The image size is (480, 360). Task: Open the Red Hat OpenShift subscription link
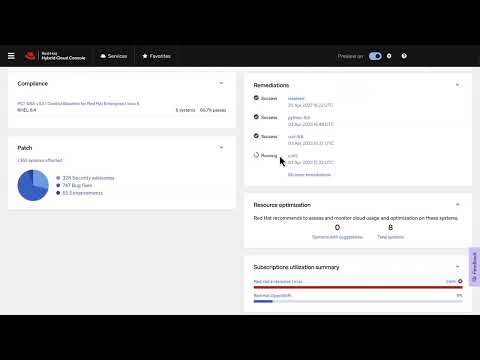(x=272, y=296)
